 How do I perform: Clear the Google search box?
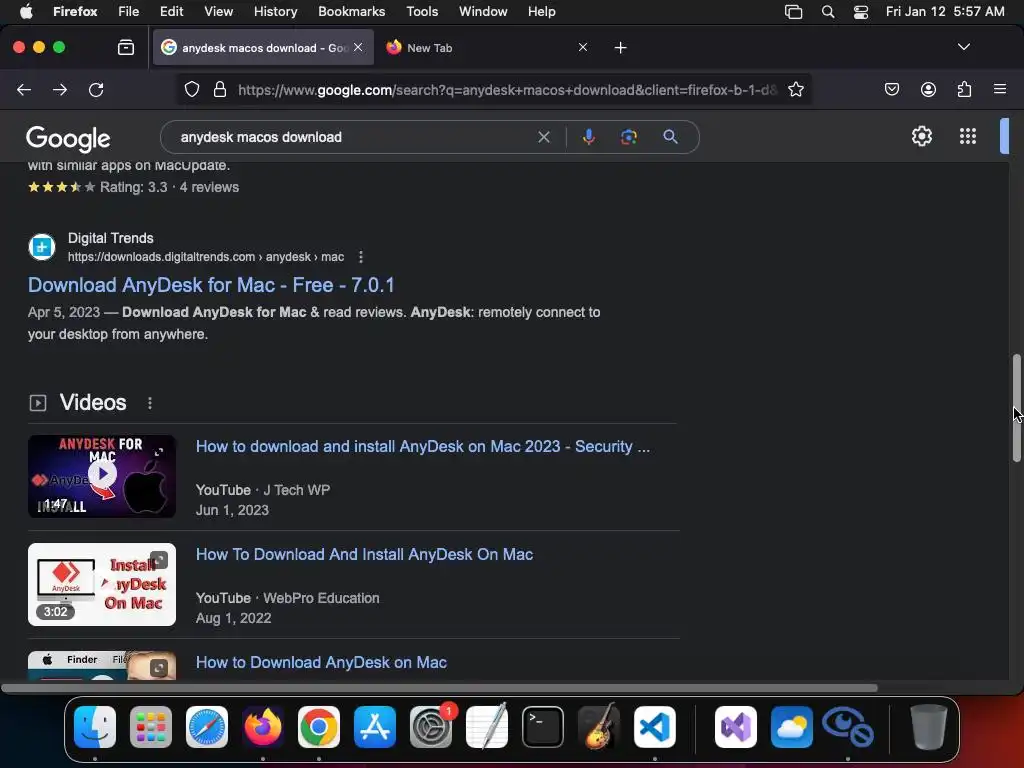(x=544, y=137)
